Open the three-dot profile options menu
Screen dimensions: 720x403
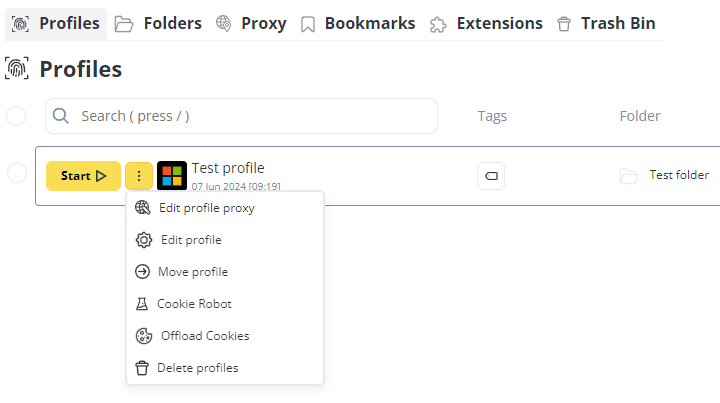[139, 176]
